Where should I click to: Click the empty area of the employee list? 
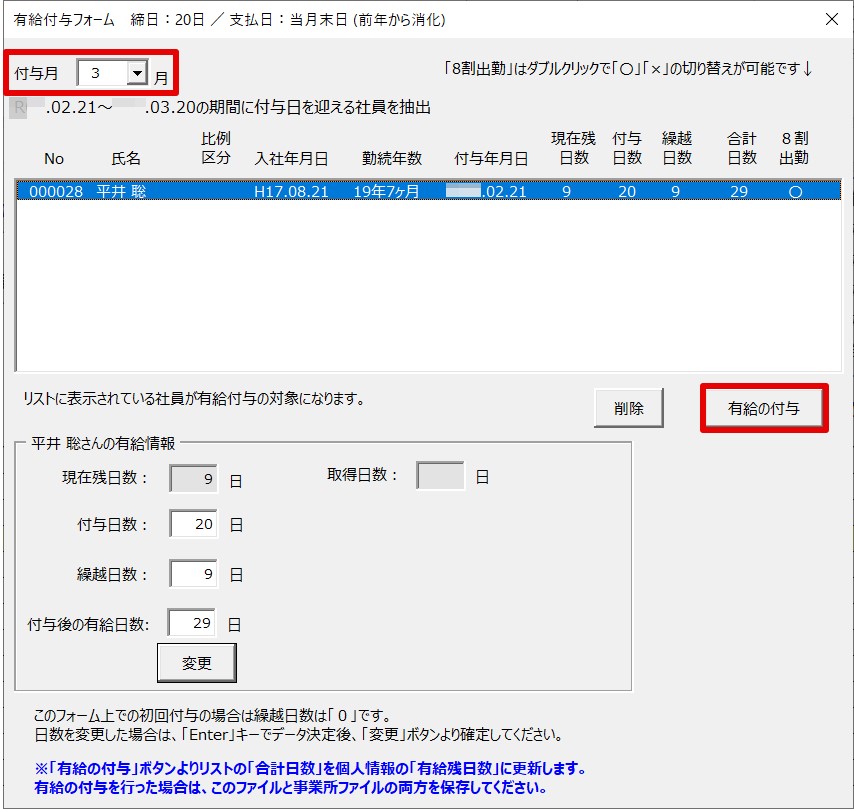[427, 290]
